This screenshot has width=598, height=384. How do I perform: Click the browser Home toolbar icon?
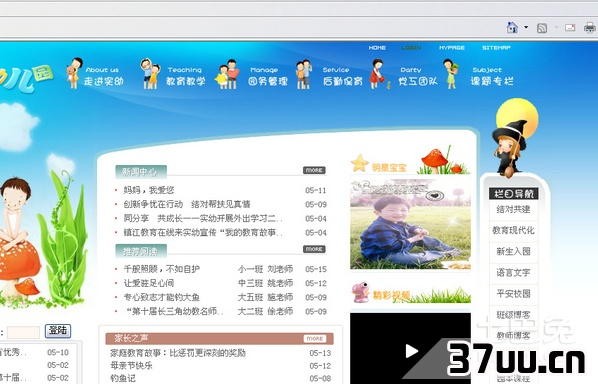point(512,27)
